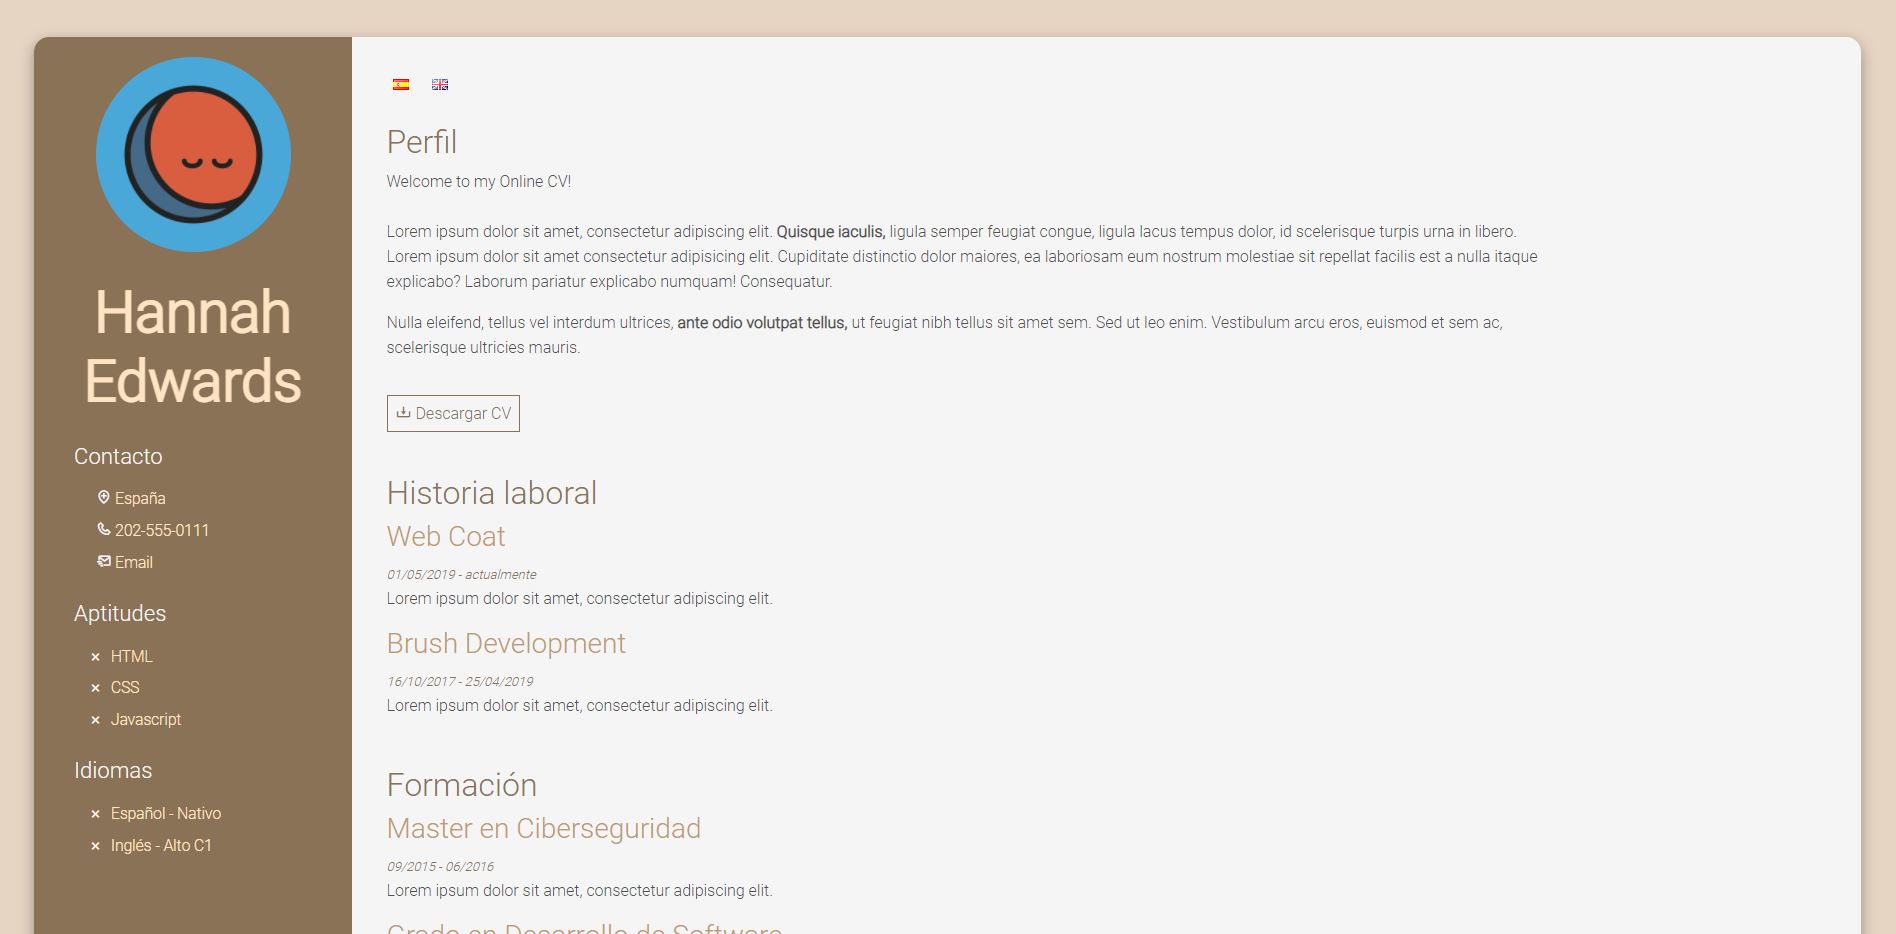Click the Historia laboral section heading

pyautogui.click(x=492, y=493)
